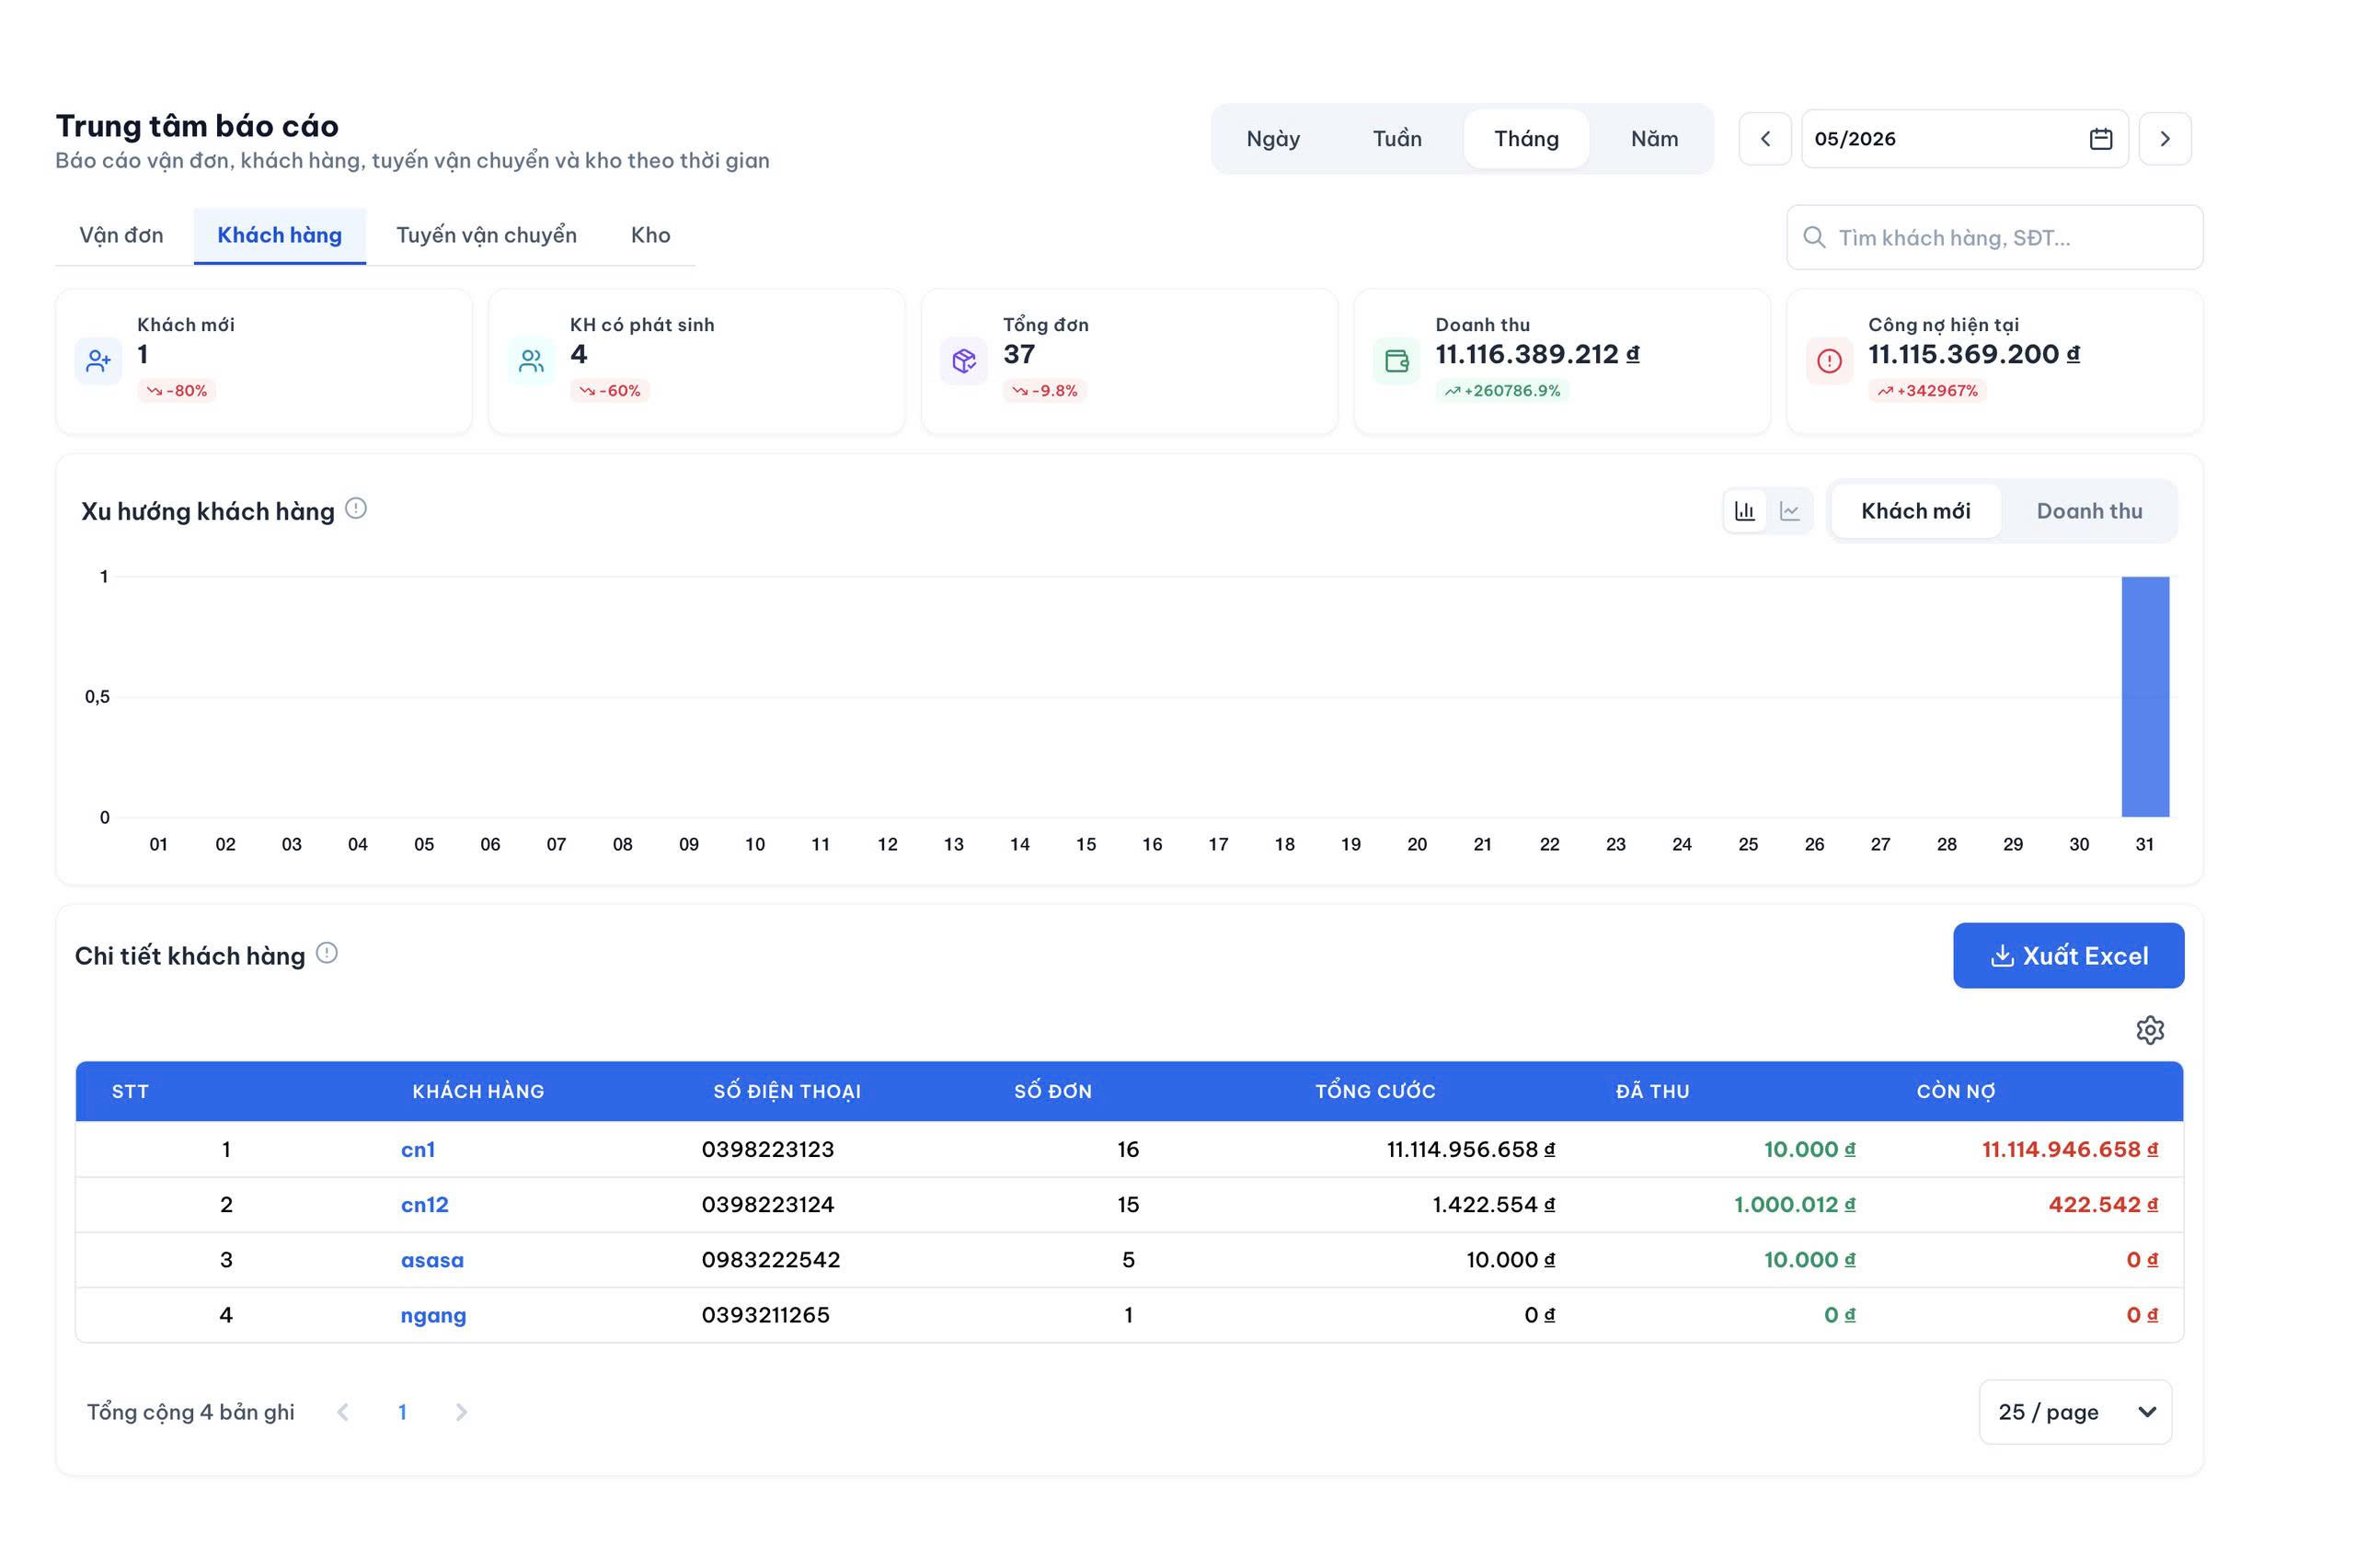Switch chart to line view icon
Screen dimensions: 2355x1568
1790,511
